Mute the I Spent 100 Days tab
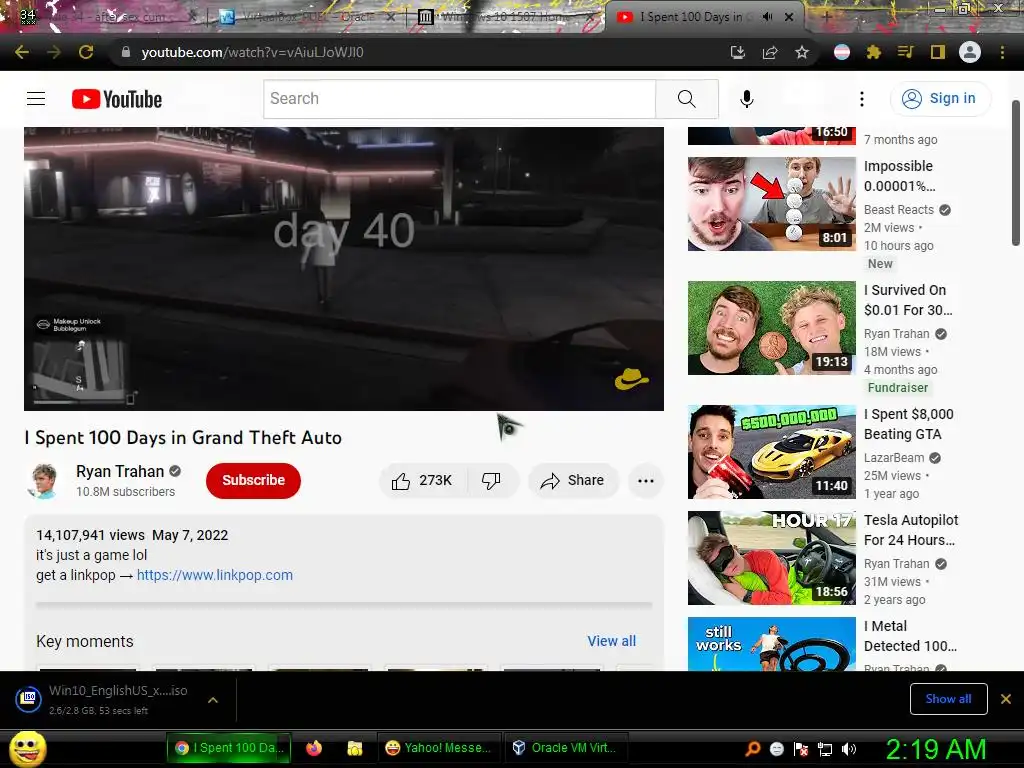Image resolution: width=1024 pixels, height=768 pixels. tap(767, 17)
